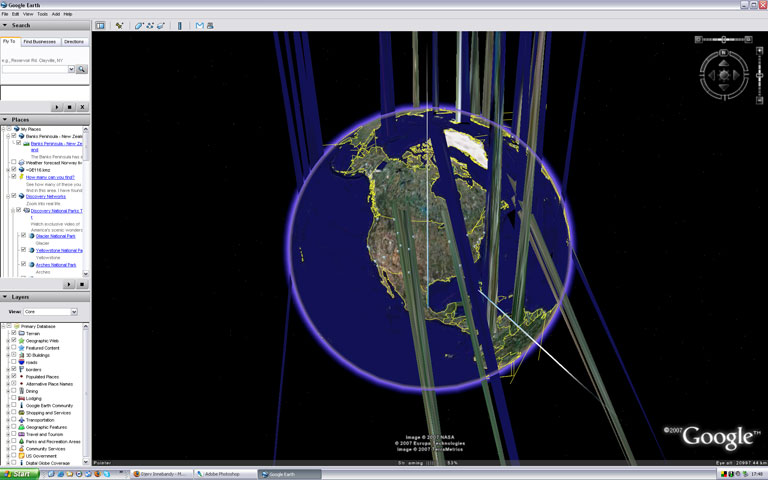The image size is (768, 480).
Task: Click the magnifier Search button
Action: coord(82,69)
